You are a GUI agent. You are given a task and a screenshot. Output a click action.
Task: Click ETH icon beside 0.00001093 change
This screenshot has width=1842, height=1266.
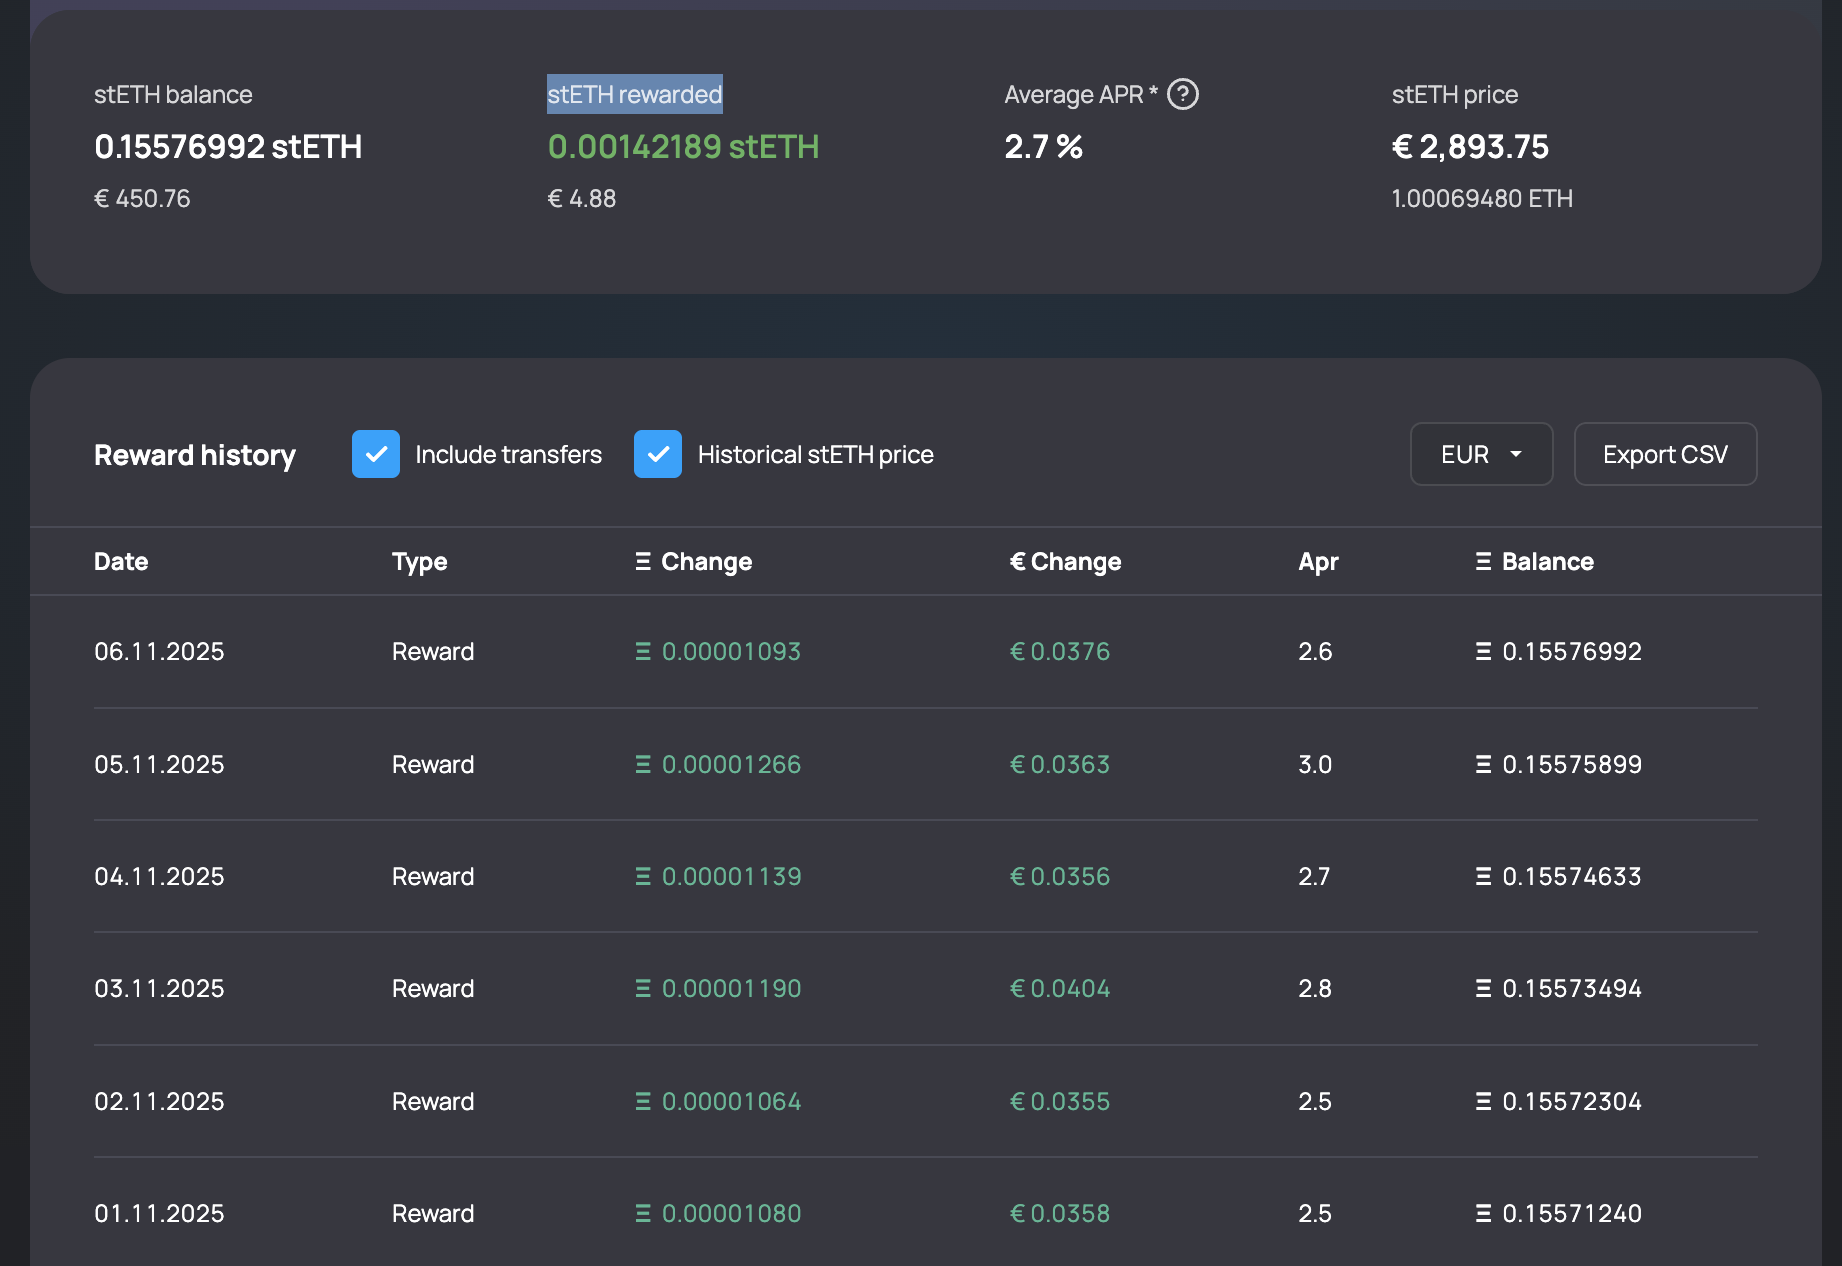[643, 652]
